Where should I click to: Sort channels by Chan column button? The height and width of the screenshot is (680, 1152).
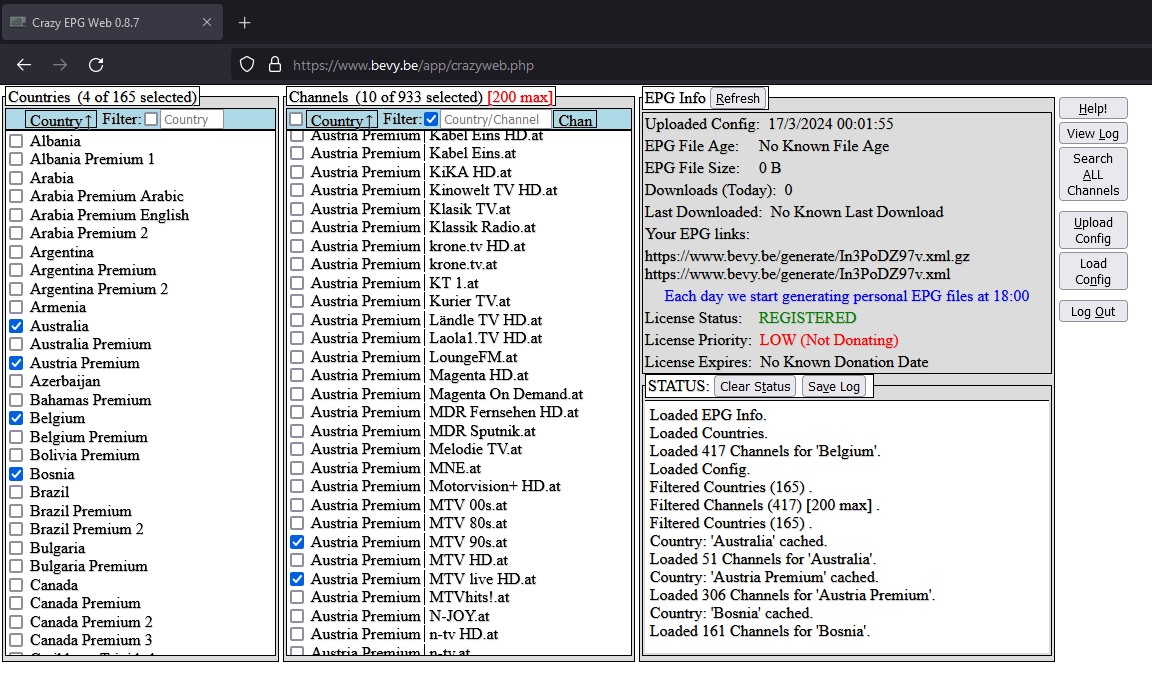(575, 120)
